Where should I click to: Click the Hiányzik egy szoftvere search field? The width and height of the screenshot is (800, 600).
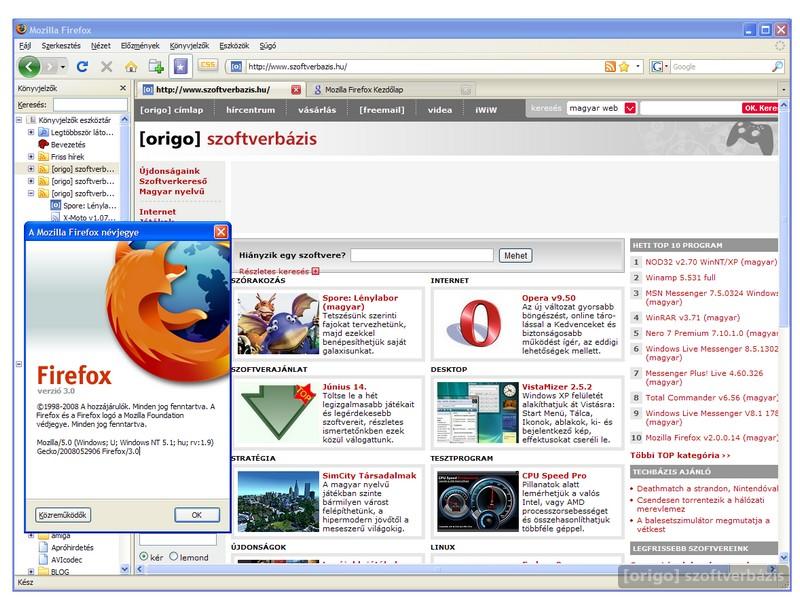pyautogui.click(x=422, y=255)
